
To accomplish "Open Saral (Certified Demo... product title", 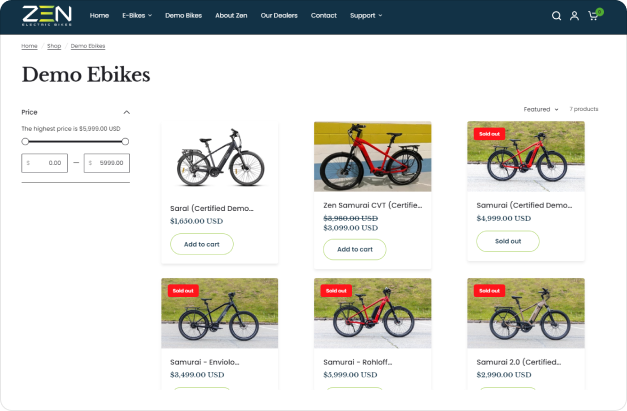I will [x=212, y=208].
